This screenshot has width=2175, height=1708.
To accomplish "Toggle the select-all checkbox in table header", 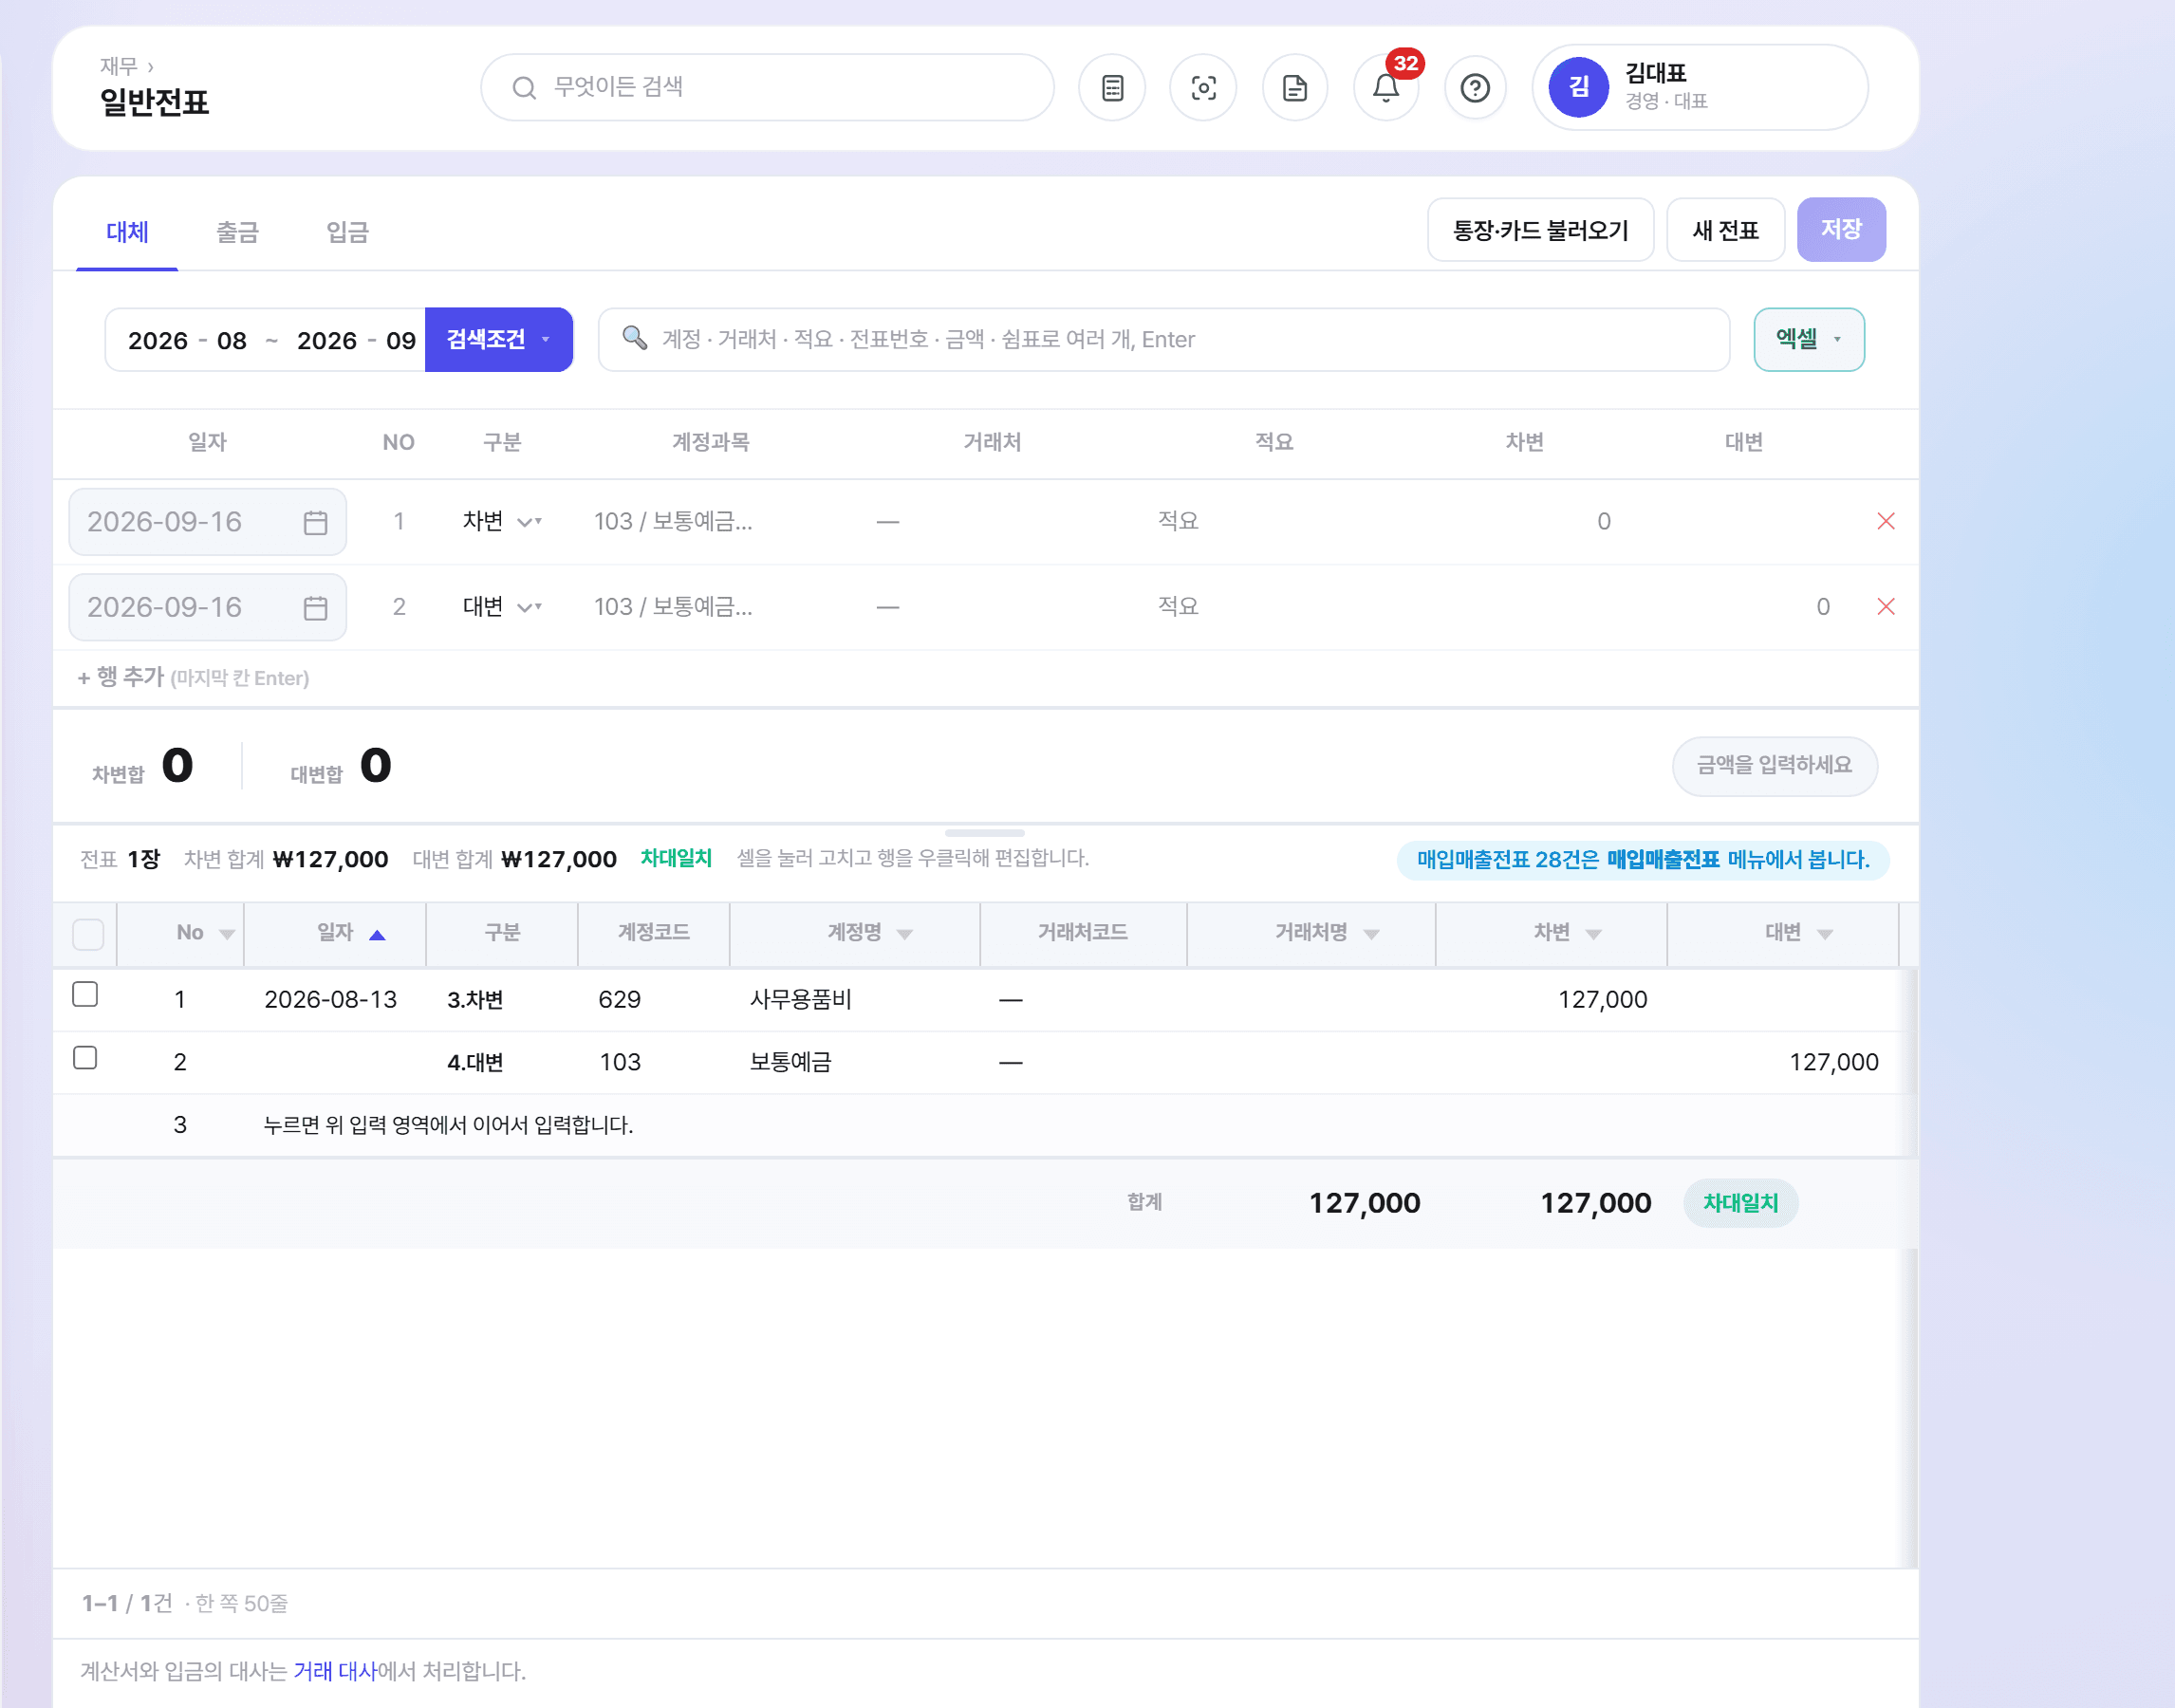I will [x=88, y=934].
